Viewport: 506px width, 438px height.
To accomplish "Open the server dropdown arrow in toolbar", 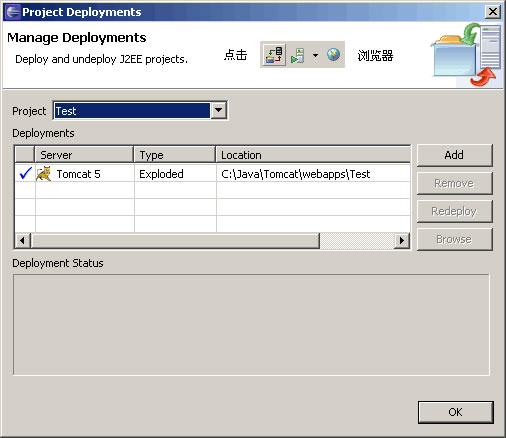I will click(x=315, y=55).
